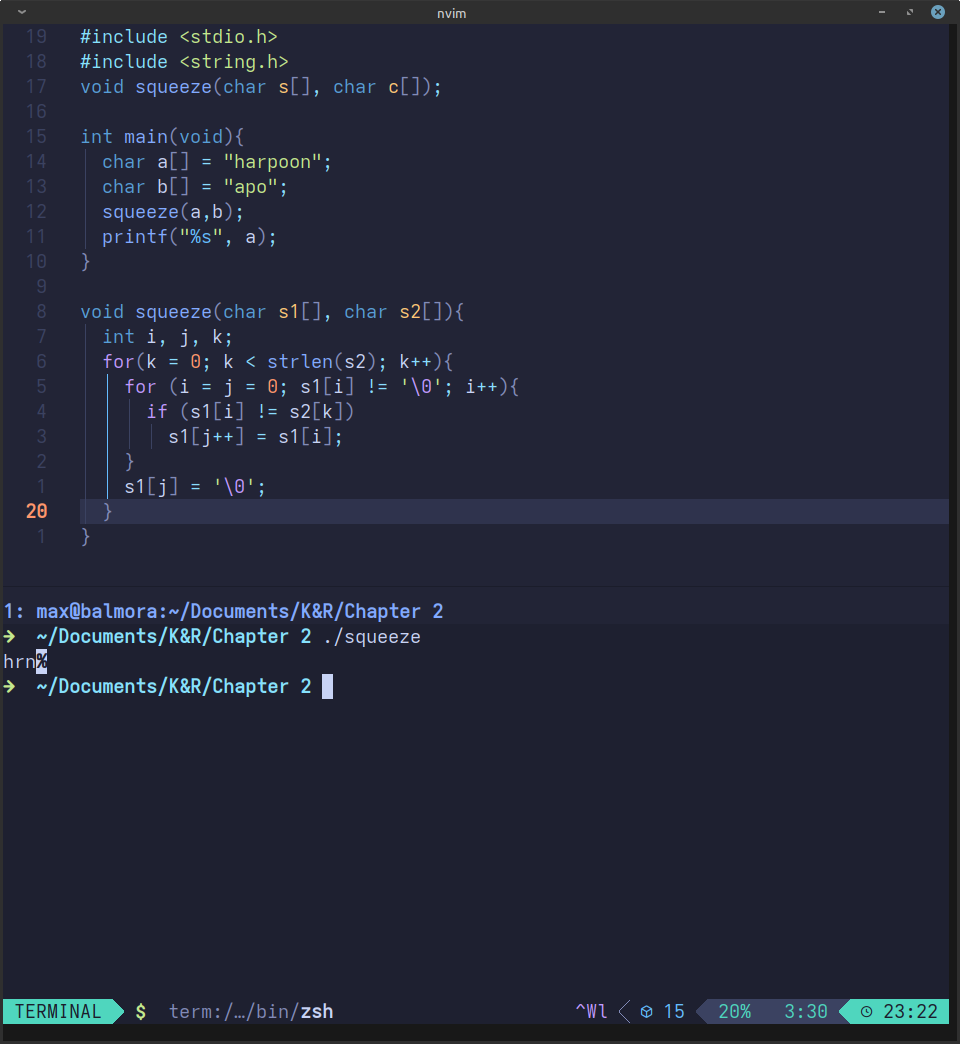Screen dimensions: 960x1044
Task: Click the hrn program output
Action: pyautogui.click(x=19, y=661)
